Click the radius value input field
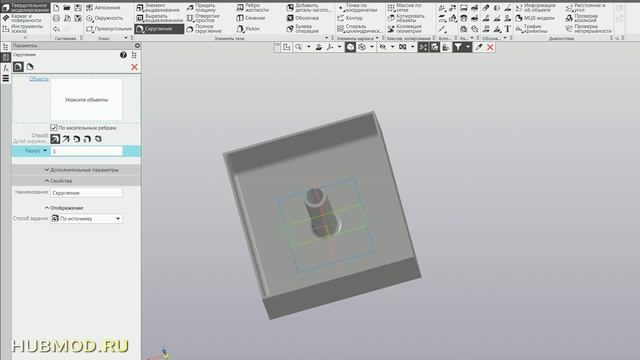This screenshot has height=360, width=640. pos(87,151)
